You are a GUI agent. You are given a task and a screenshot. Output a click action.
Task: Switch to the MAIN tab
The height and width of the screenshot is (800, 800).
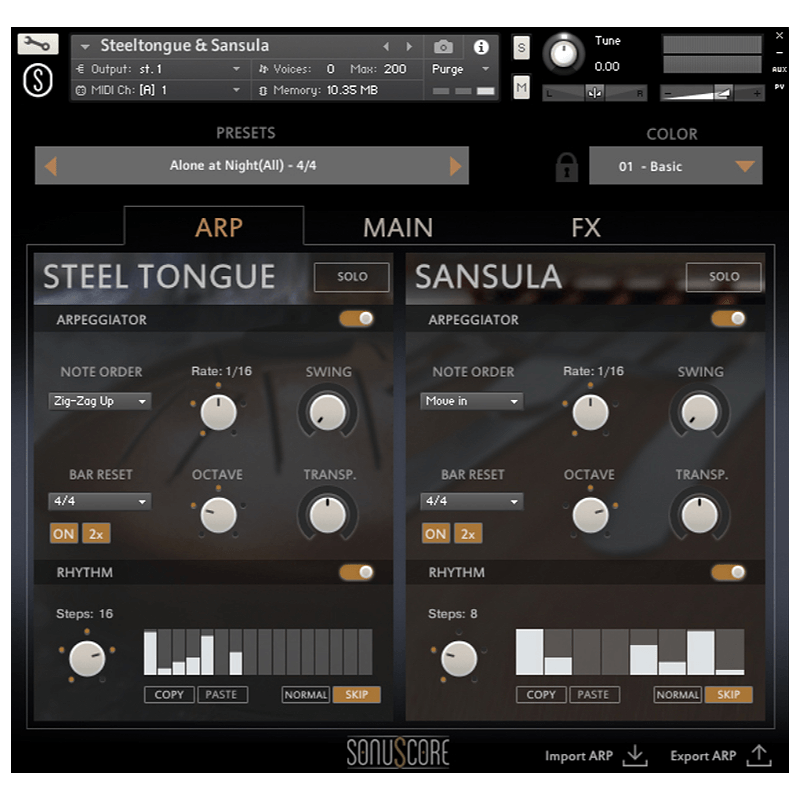398,228
